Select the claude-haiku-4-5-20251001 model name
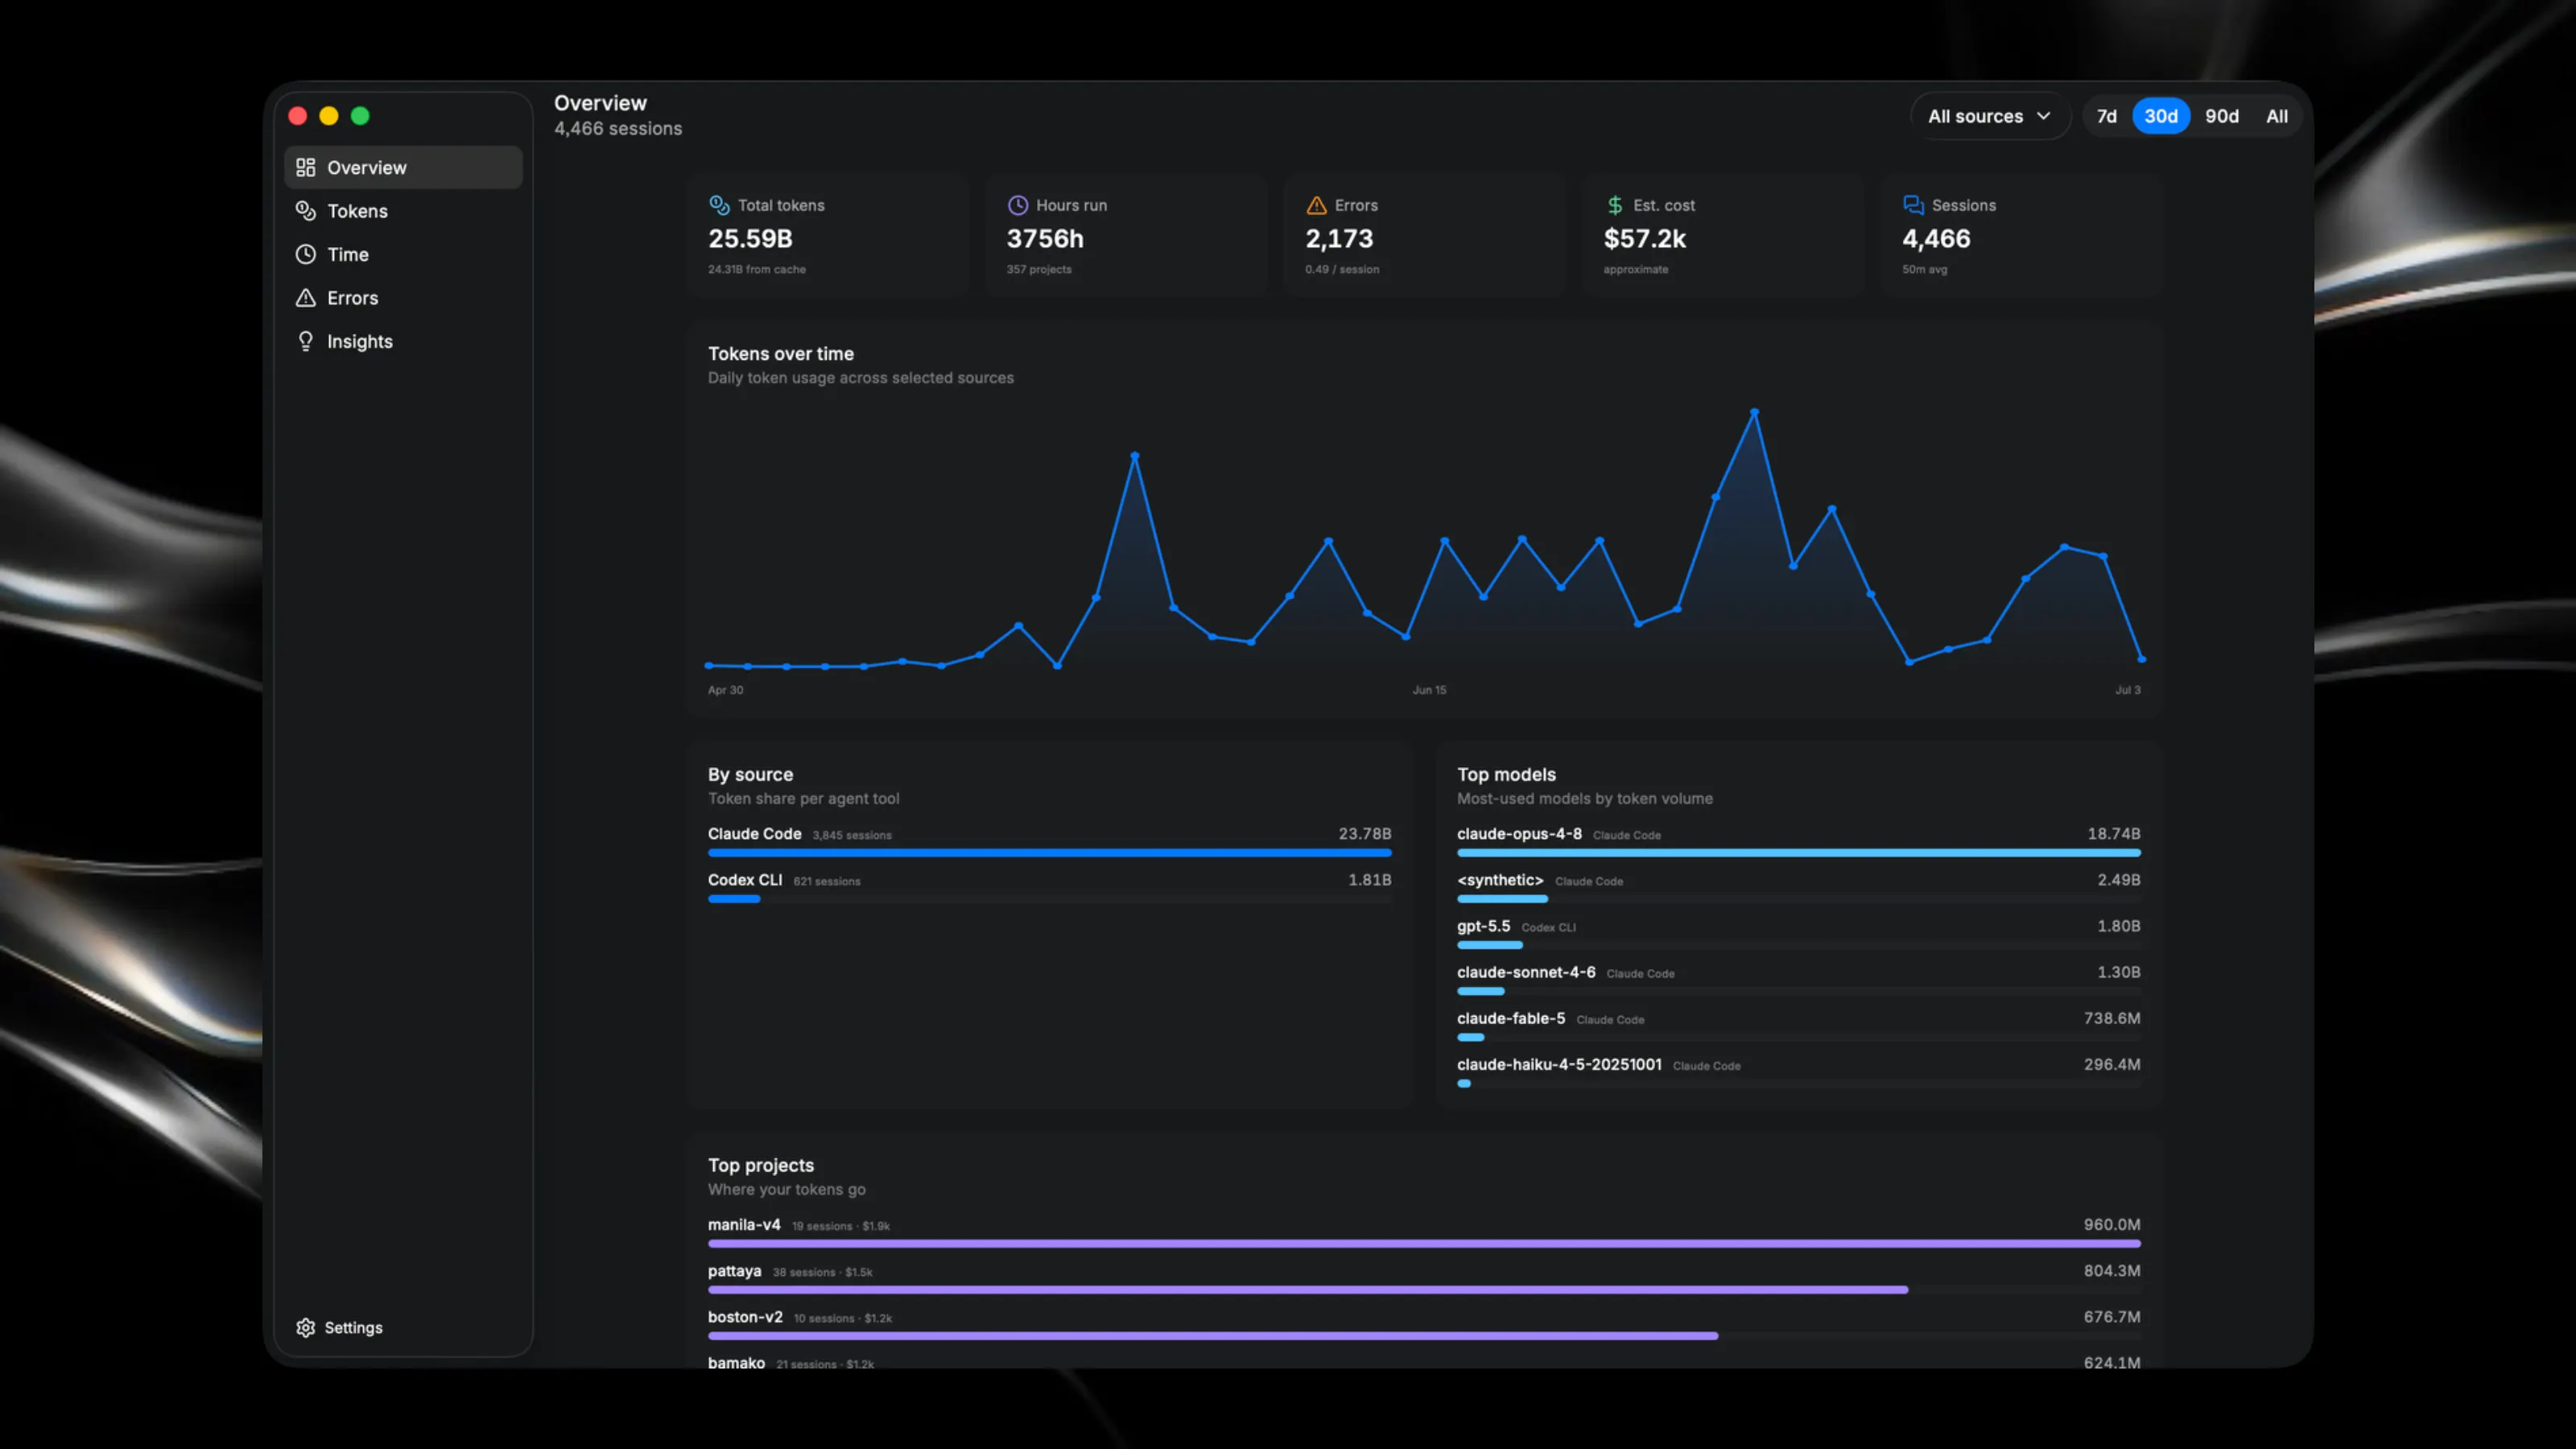Screen dimensions: 2576x1449 click(1559, 1064)
